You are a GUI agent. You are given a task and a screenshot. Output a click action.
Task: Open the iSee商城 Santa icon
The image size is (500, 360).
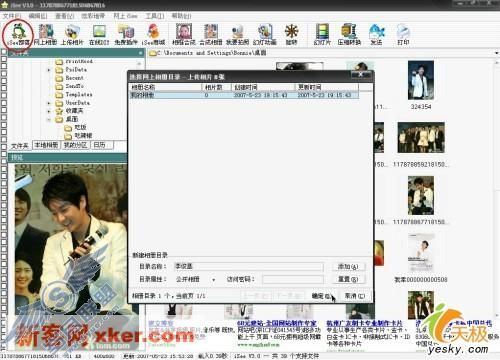[x=154, y=35]
